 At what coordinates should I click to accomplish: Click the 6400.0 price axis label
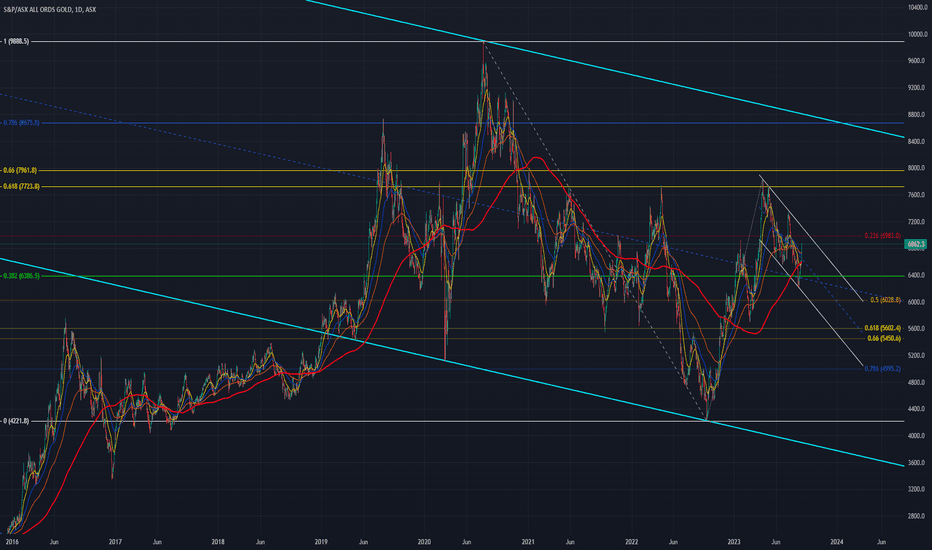tap(916, 275)
